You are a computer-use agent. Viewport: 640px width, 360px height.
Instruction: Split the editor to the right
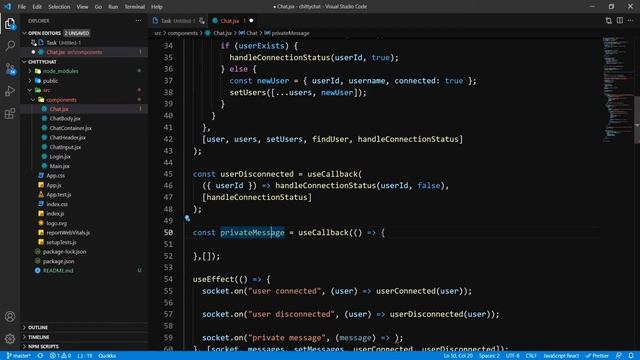[x=620, y=20]
